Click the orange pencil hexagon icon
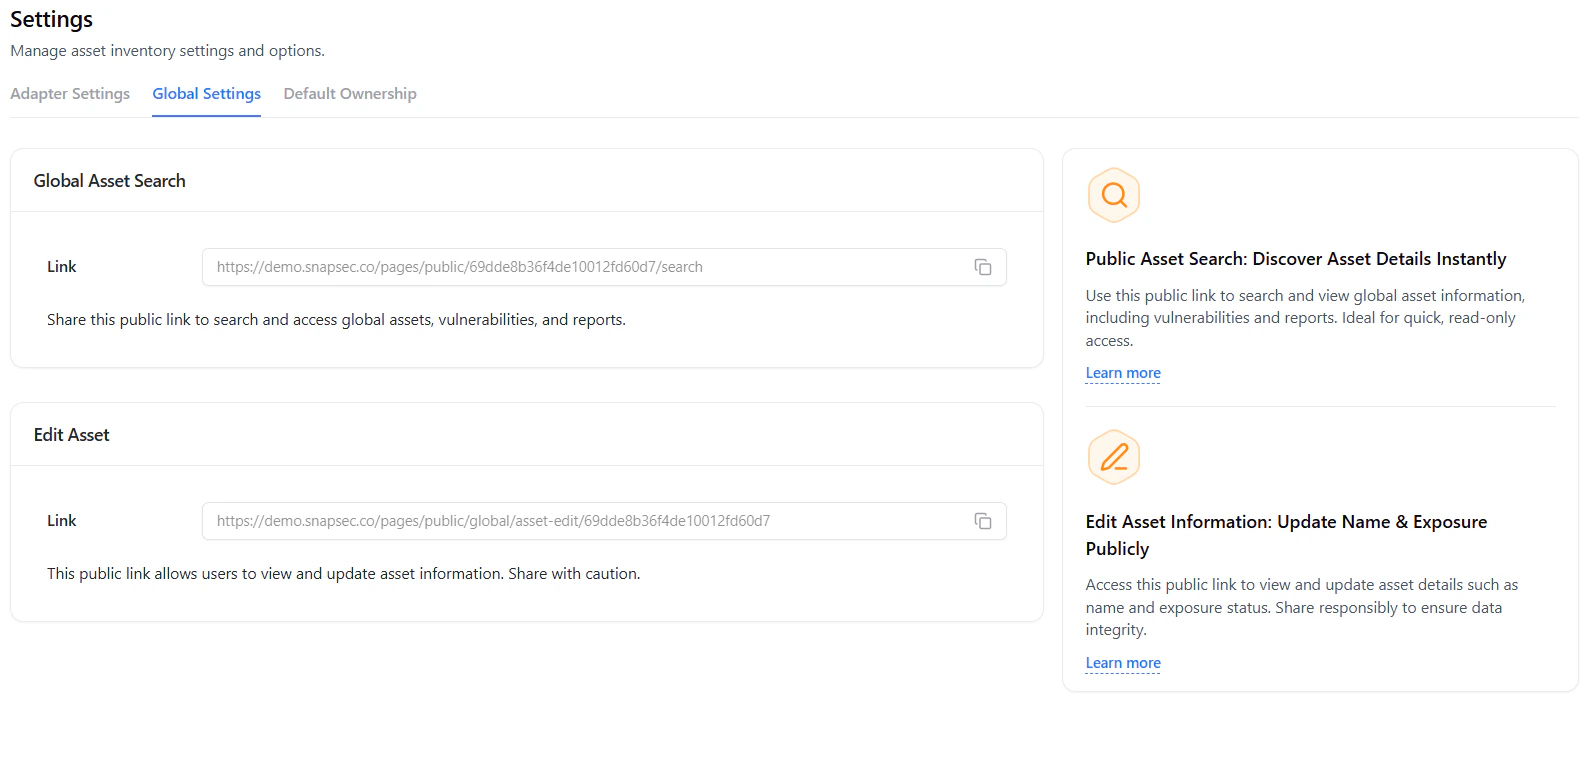The image size is (1586, 757). point(1113,457)
